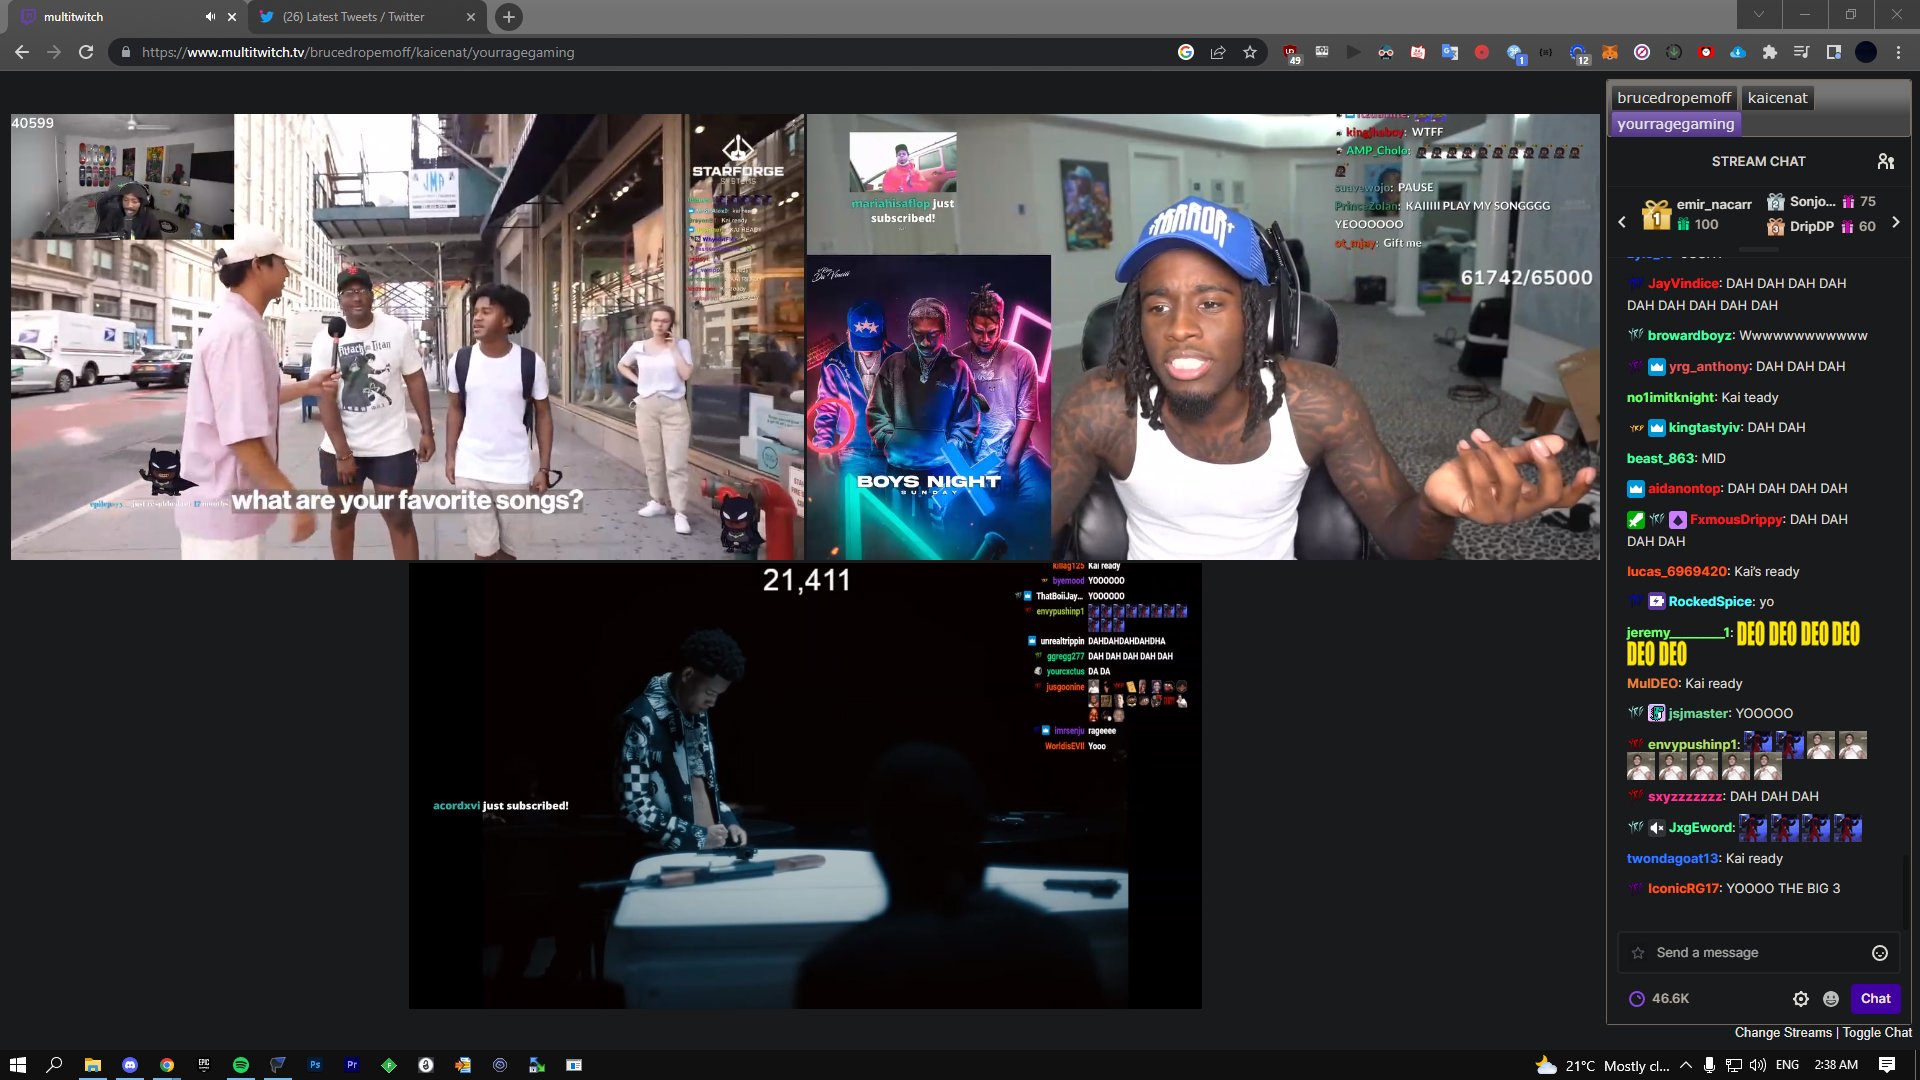The image size is (1920, 1080).
Task: Click the channel points face icon
Action: tap(1831, 998)
